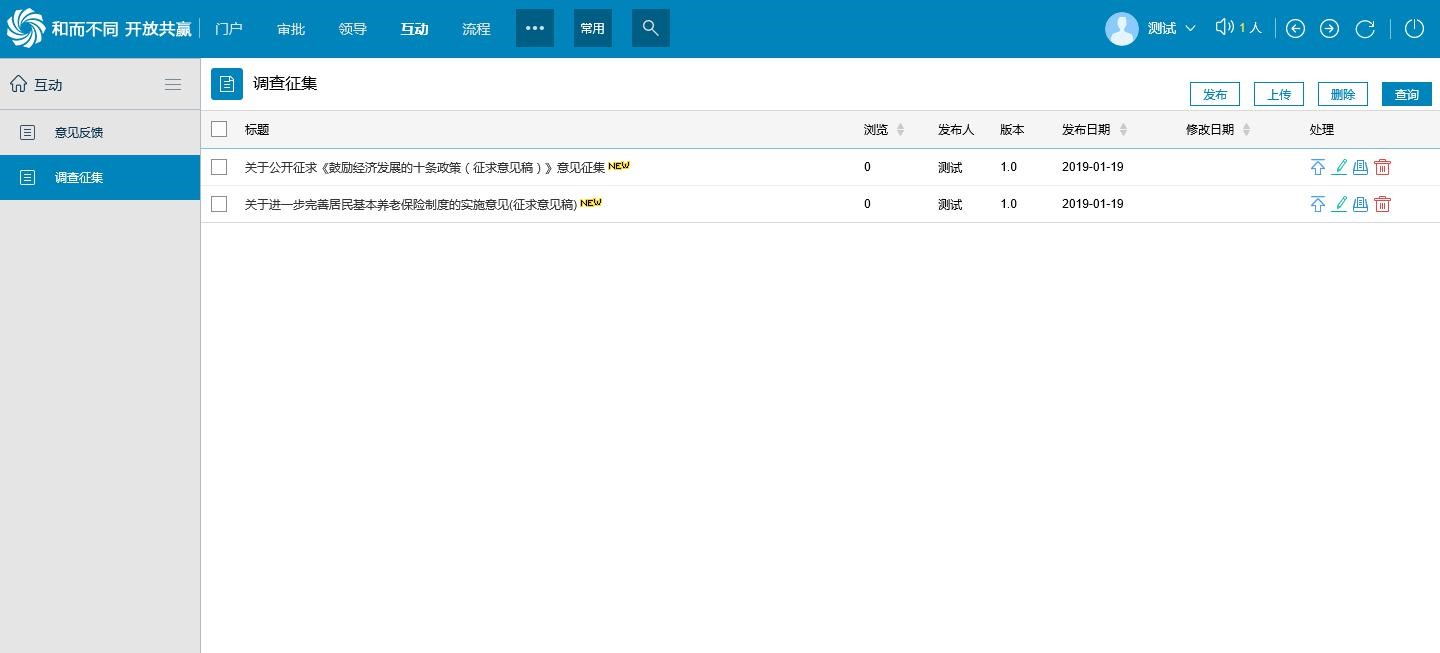Collapse the sidebar using the hamburger icon
This screenshot has height=653, width=1440.
(x=173, y=85)
